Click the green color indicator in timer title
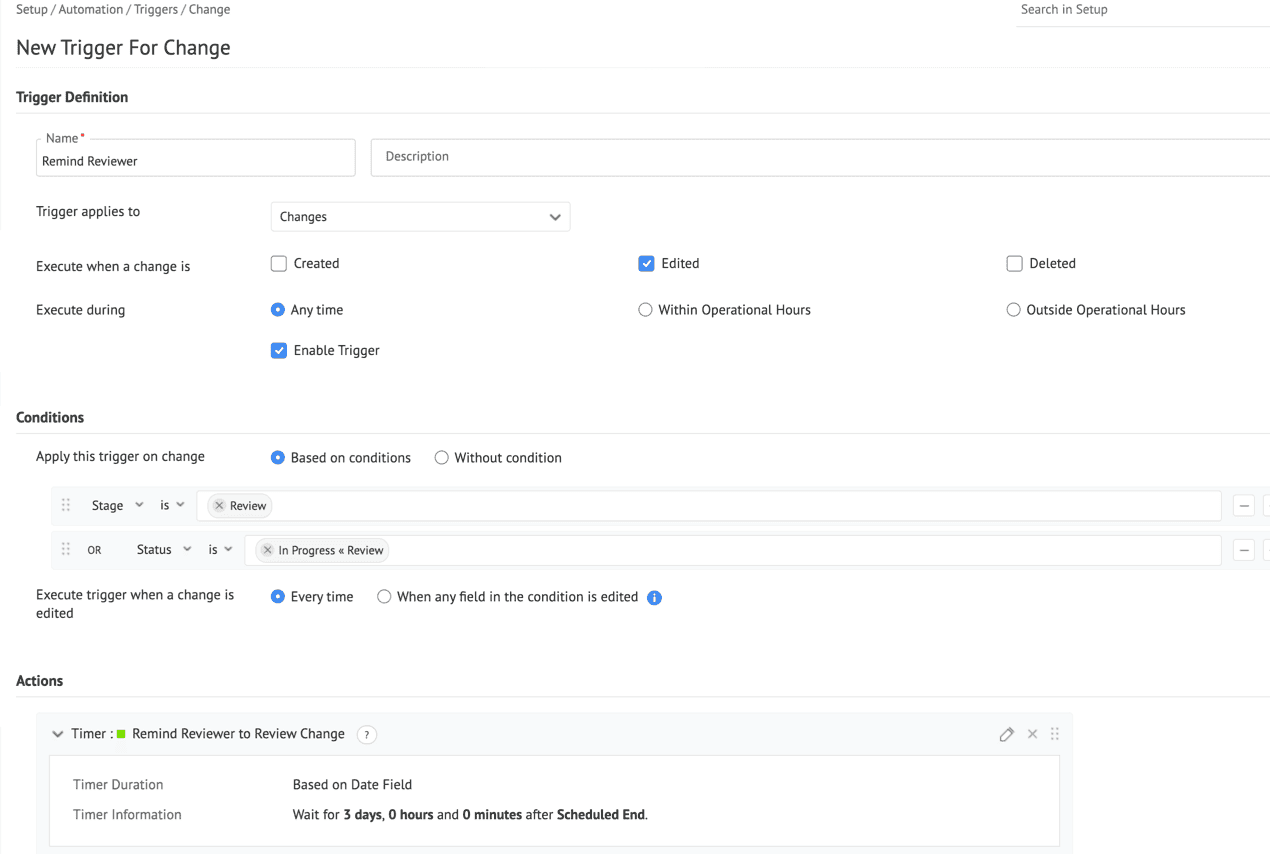This screenshot has height=854, width=1271. click(121, 734)
